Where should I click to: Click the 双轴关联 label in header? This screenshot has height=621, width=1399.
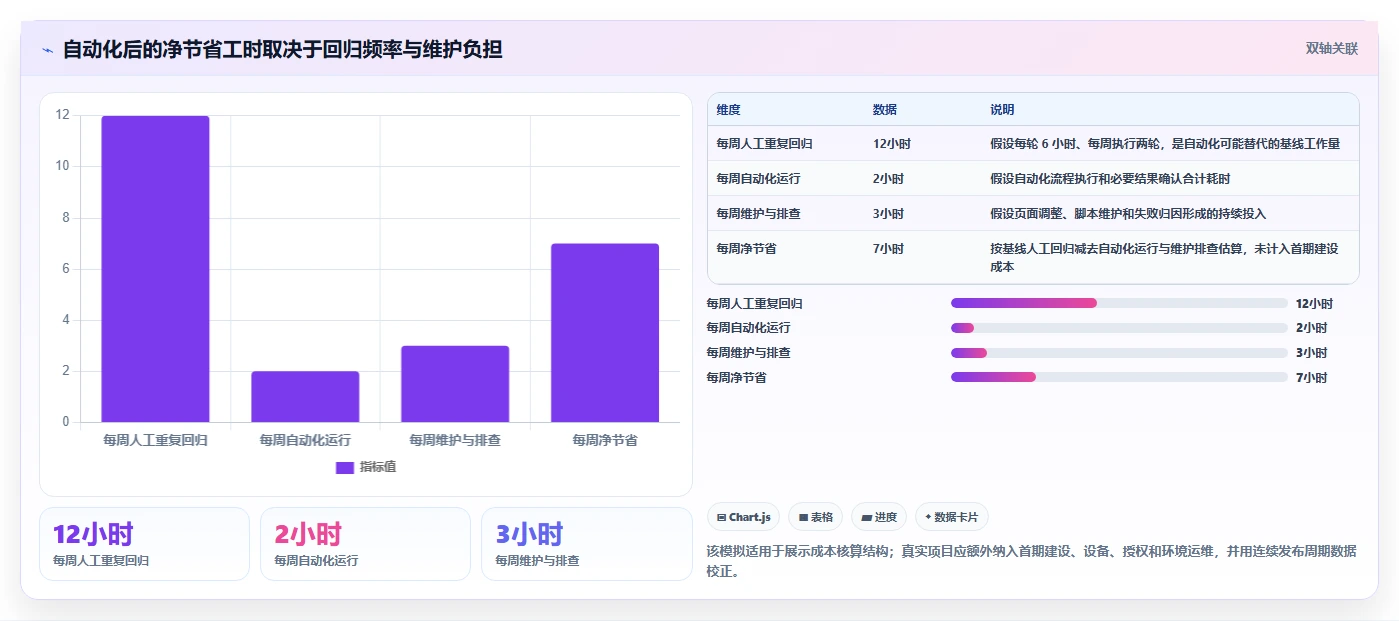point(1332,48)
